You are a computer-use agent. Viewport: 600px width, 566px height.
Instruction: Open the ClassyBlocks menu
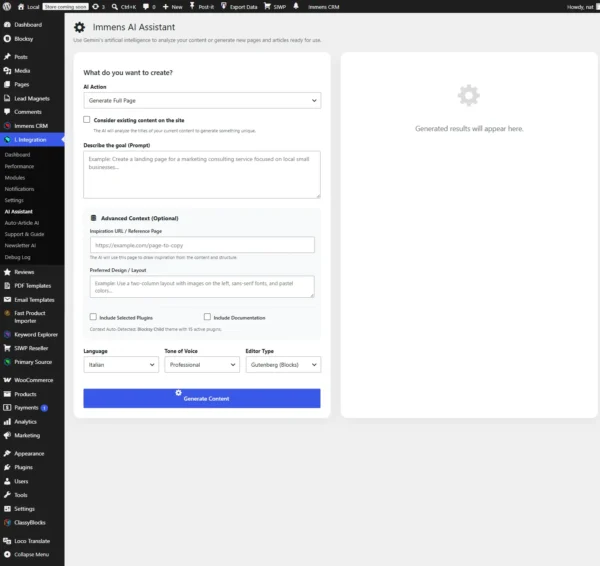click(x=32, y=522)
